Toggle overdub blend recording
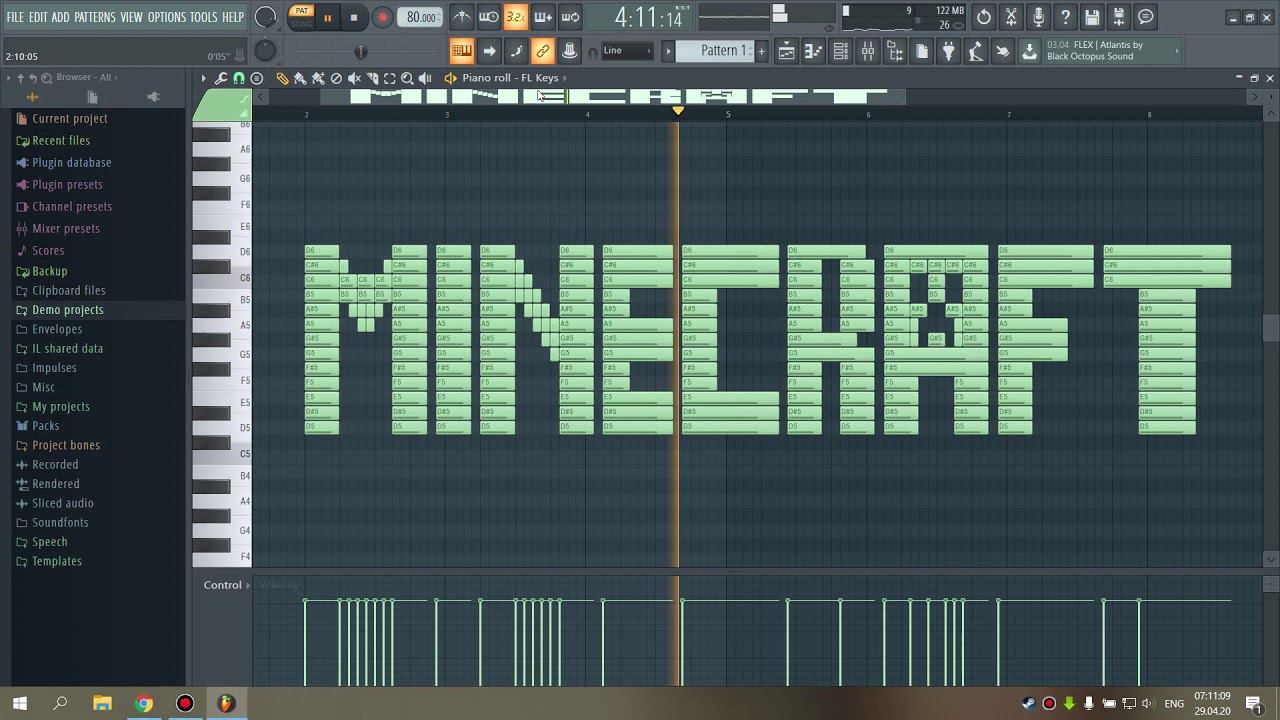Viewport: 1280px width, 720px height. [542, 17]
